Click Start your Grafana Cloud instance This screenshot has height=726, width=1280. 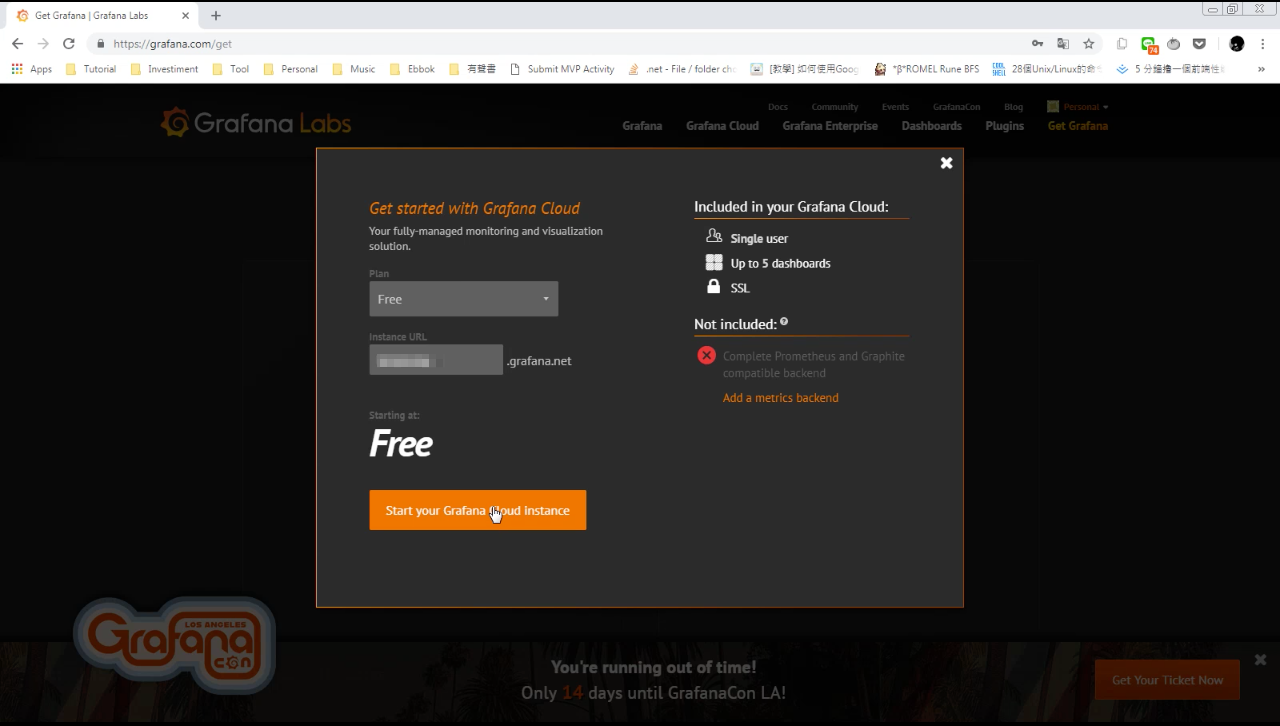coord(477,510)
